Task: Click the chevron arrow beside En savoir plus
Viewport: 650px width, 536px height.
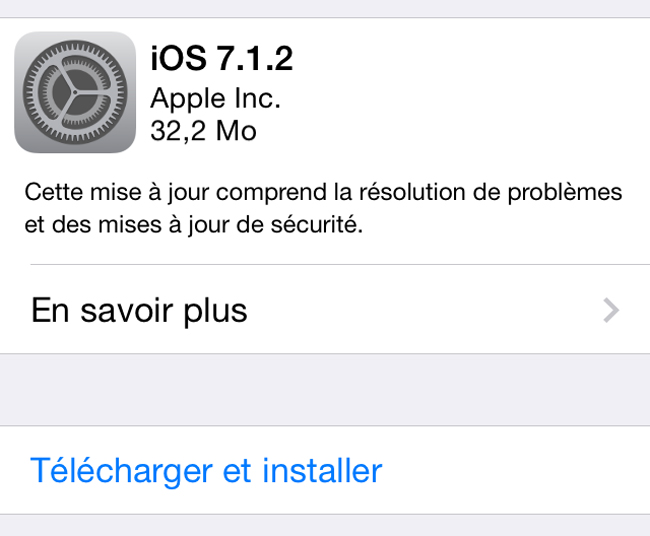Action: tap(611, 310)
